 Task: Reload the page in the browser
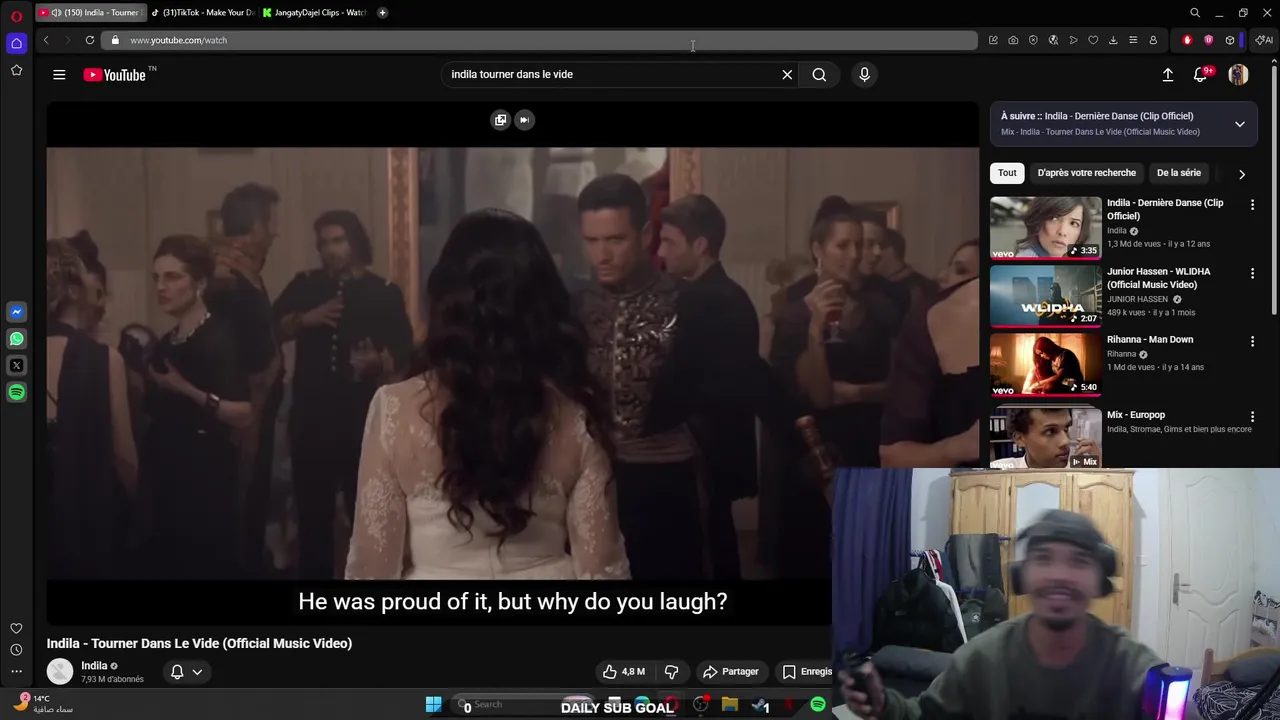[90, 40]
